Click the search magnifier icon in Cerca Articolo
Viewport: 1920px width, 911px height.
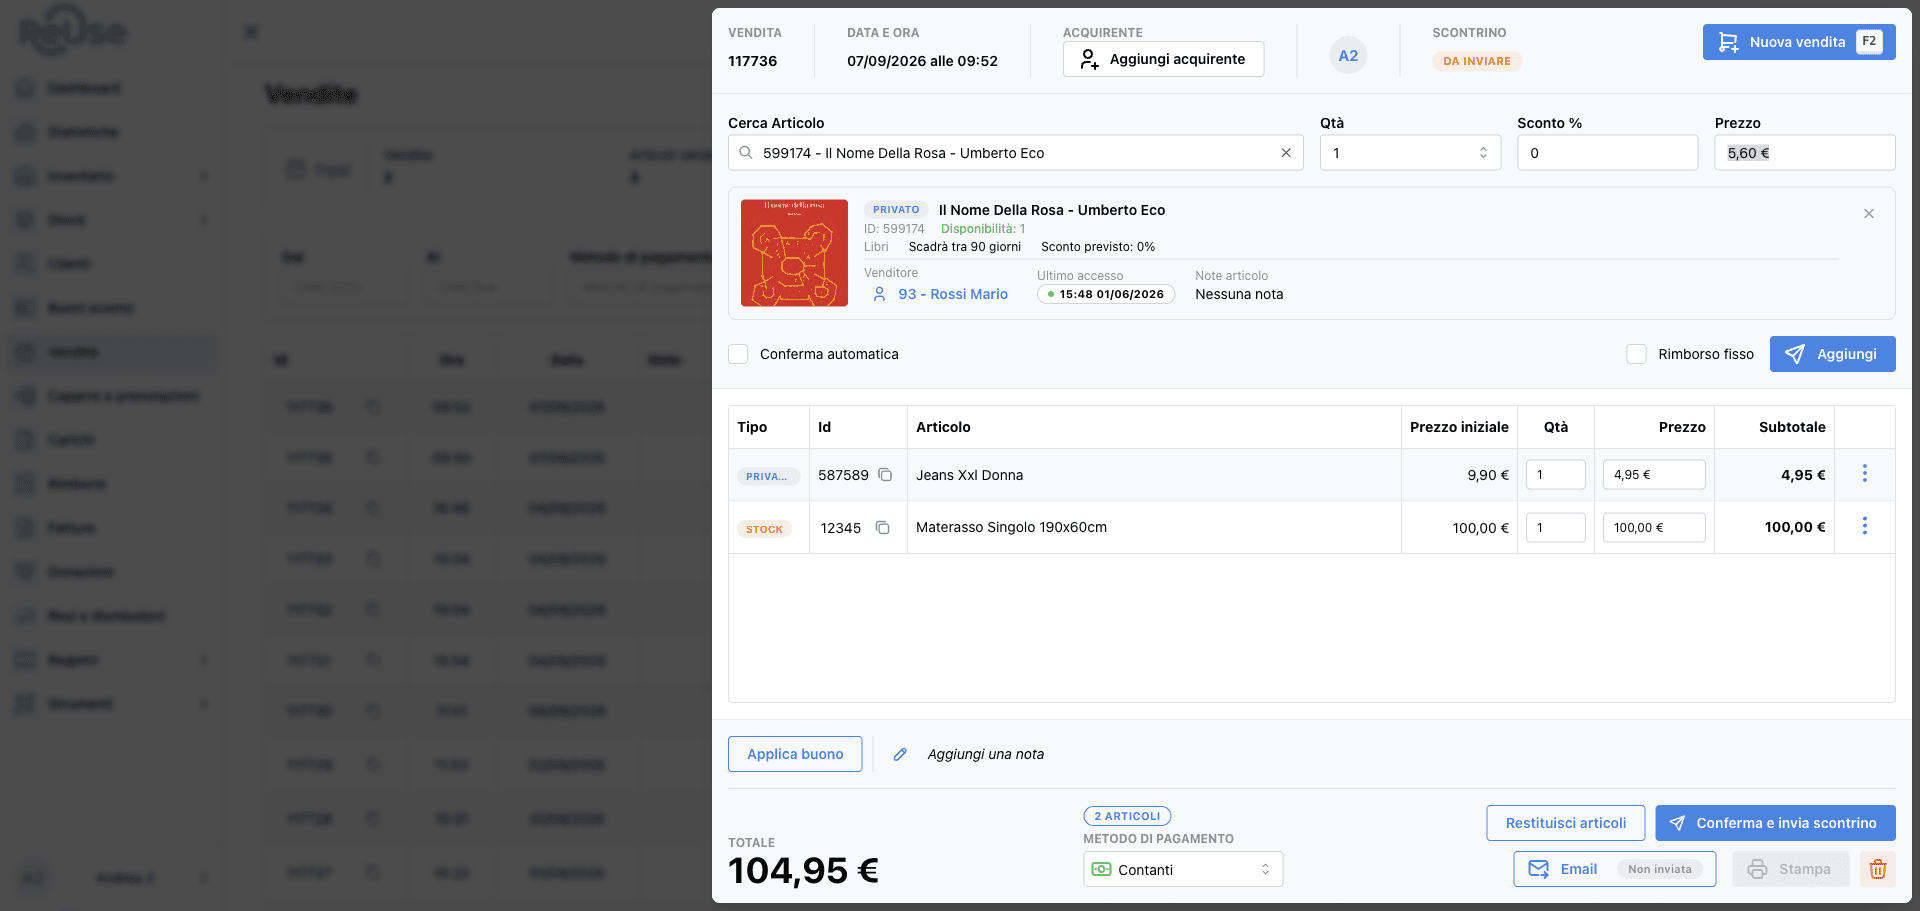point(746,153)
